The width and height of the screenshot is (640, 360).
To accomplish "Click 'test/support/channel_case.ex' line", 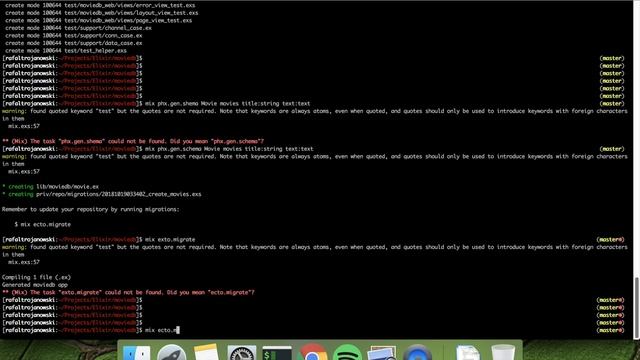I will (78, 28).
